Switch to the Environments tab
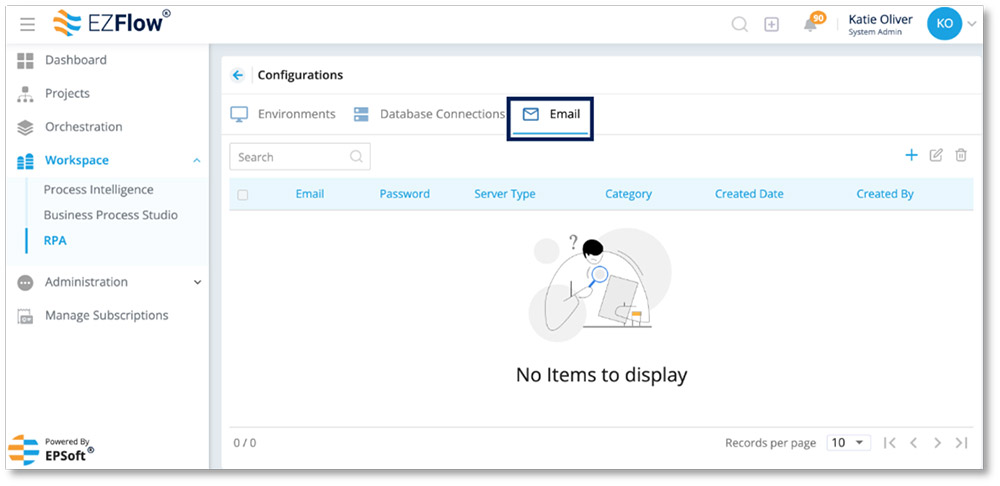The width and height of the screenshot is (1000, 486). [283, 114]
